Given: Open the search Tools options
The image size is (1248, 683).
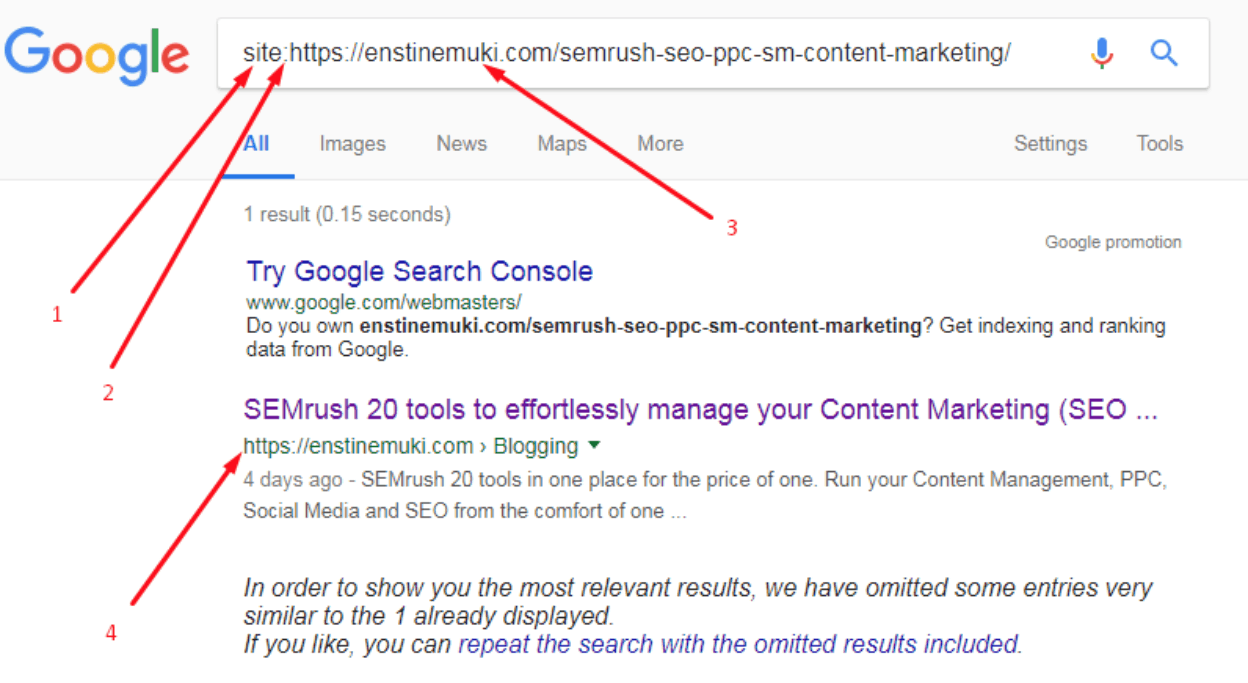Looking at the screenshot, I should [x=1159, y=144].
